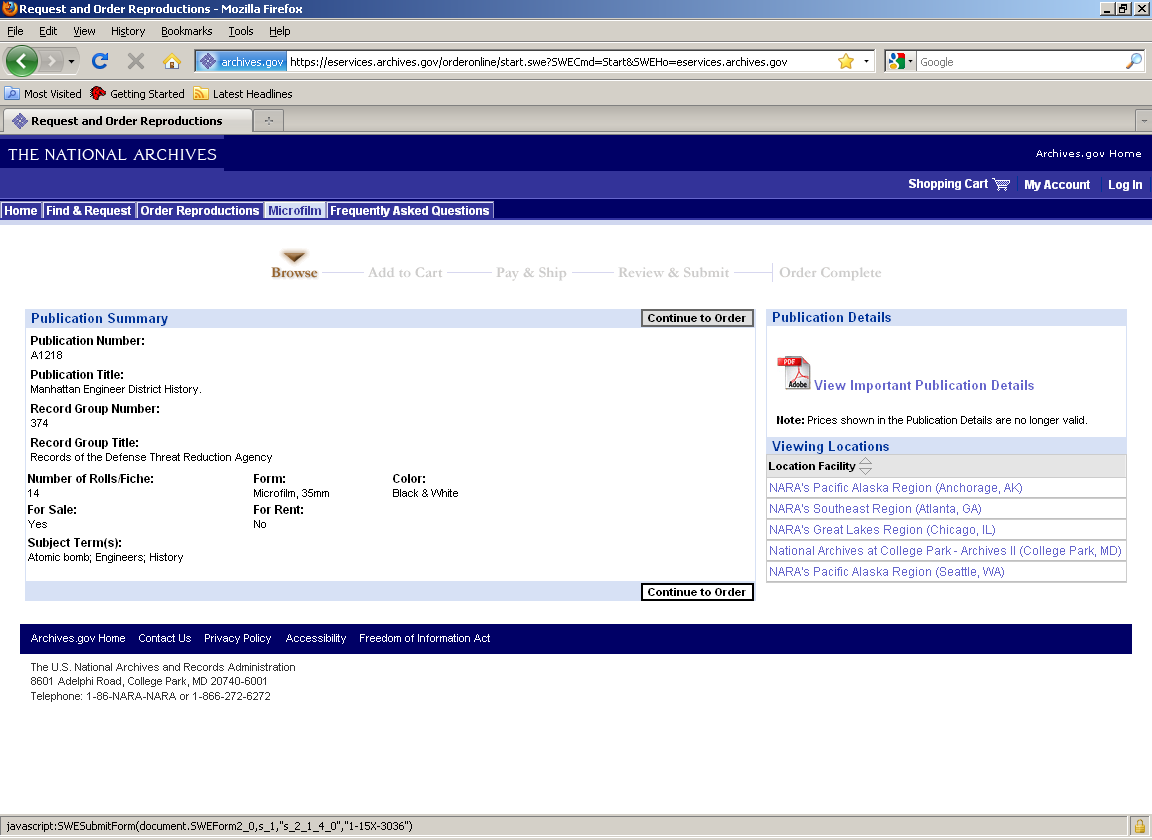Open NARA's Pacific Alaska Region (Anchorage, AK)
This screenshot has width=1152, height=840.
[x=895, y=487]
